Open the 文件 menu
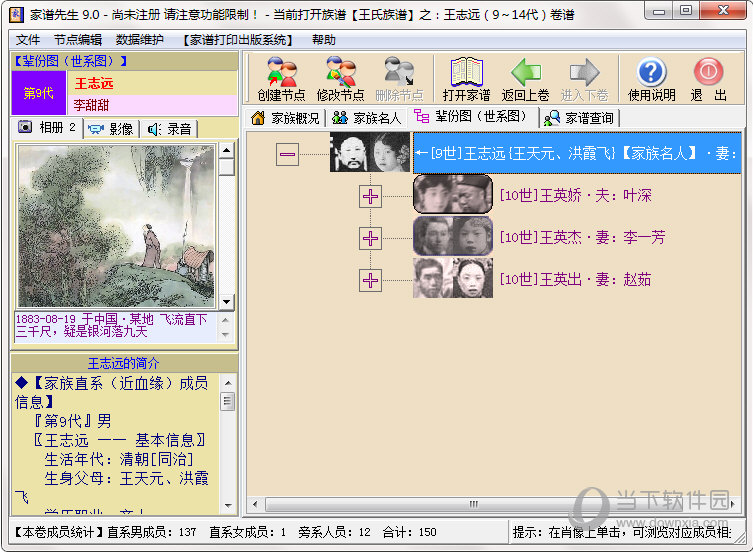This screenshot has width=753, height=552. click(28, 40)
